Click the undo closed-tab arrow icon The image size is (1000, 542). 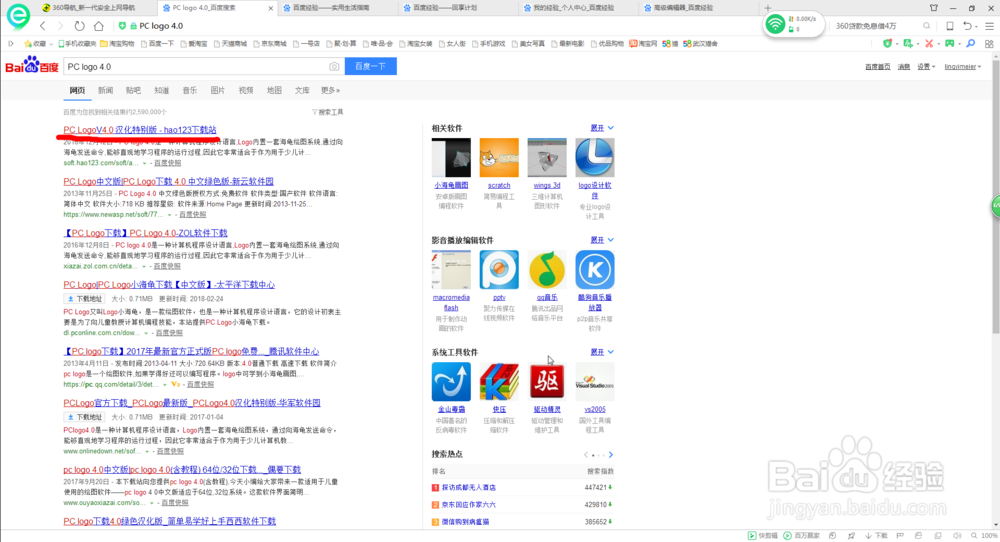[967, 26]
